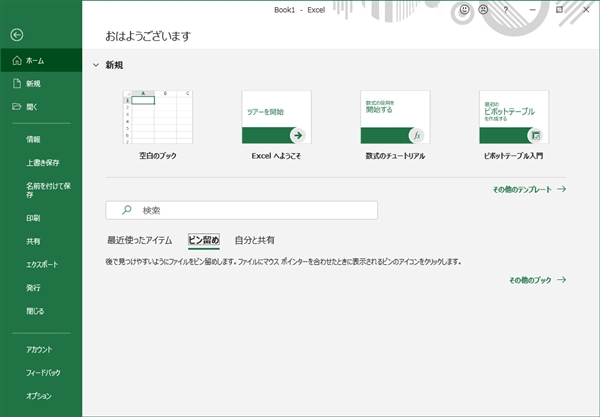600x417 pixels.
Task: Select ホーム in the sidebar
Action: [x=41, y=60]
